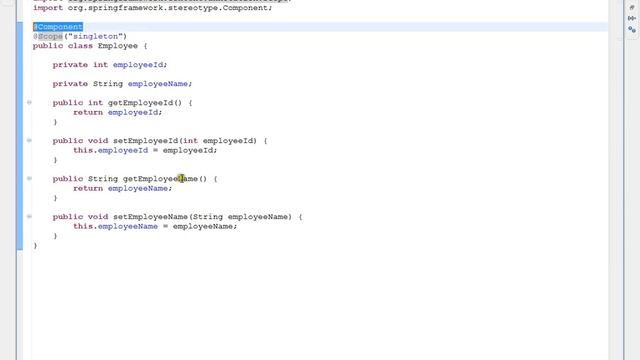Click the setEmployeeName method name
640x360 pixels.
[x=150, y=217]
